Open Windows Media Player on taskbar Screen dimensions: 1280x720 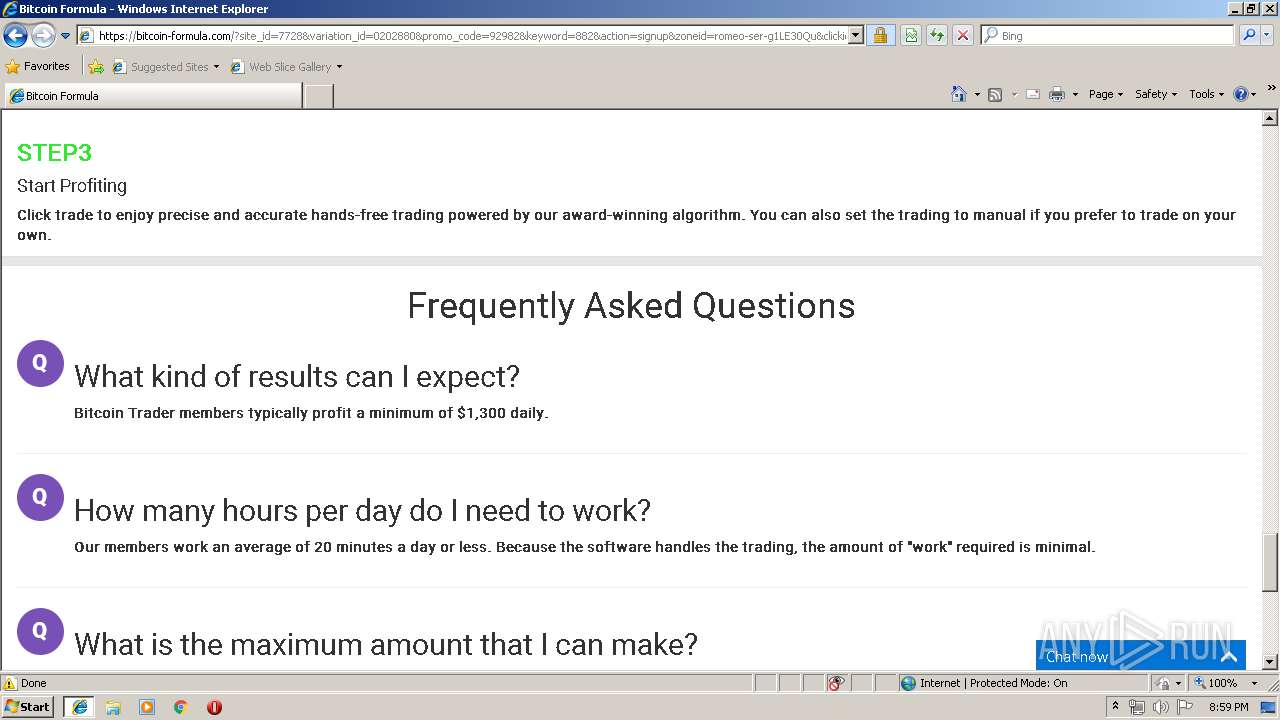click(147, 707)
